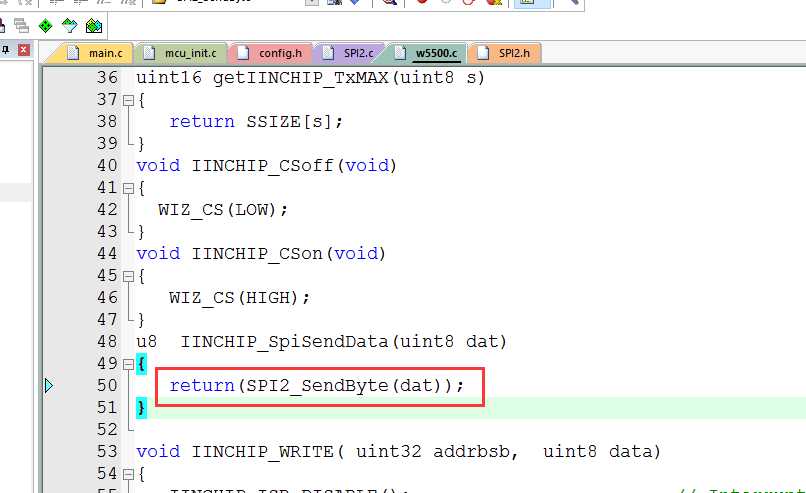Image resolution: width=806 pixels, height=493 pixels.
Task: Open Manage Project Items stacked-windows icon
Action: [x=21, y=25]
